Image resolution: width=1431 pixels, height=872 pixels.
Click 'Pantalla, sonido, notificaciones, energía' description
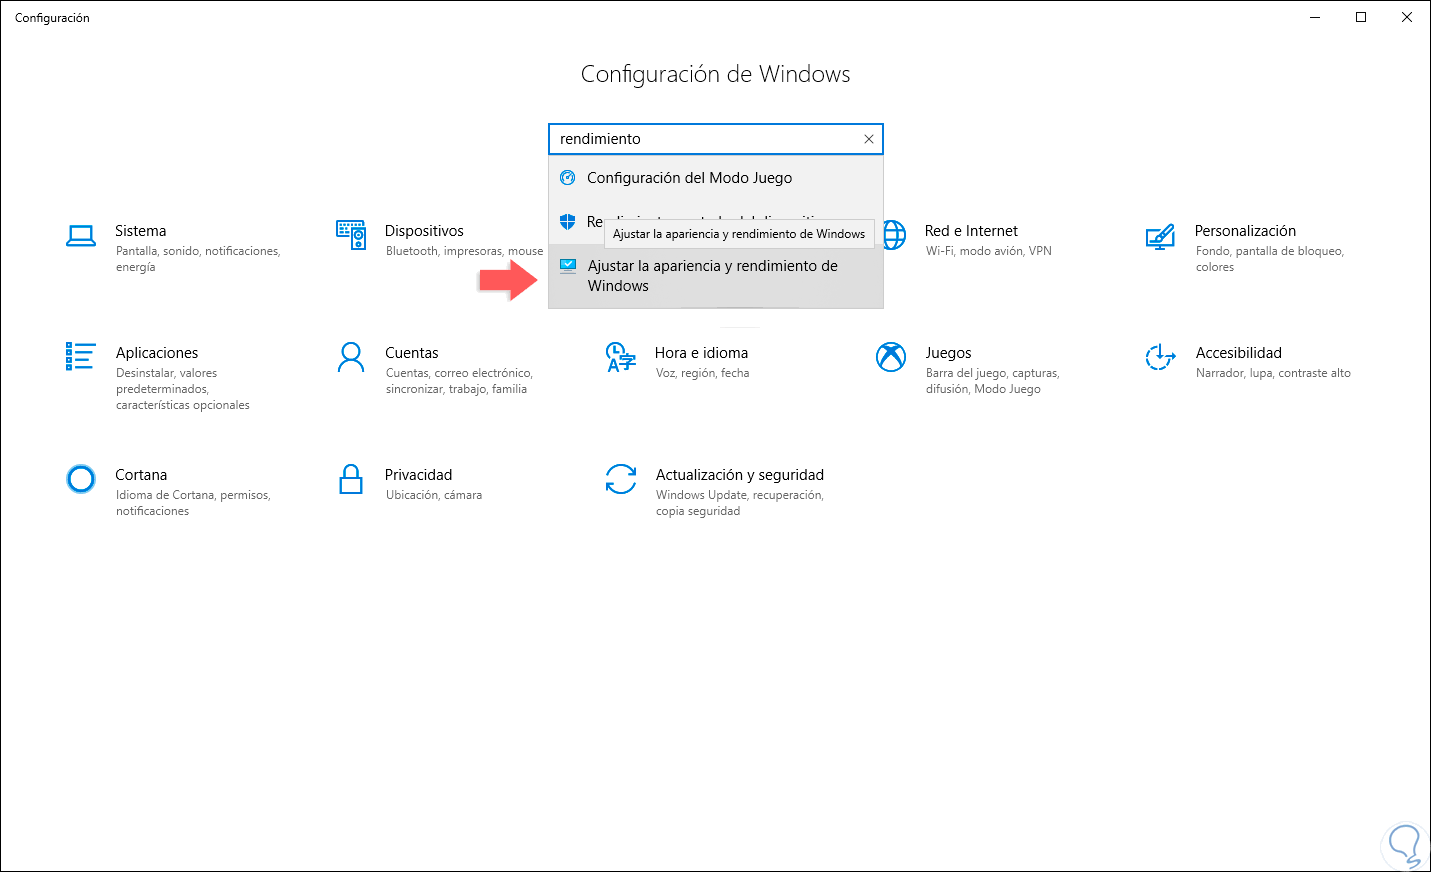[198, 259]
